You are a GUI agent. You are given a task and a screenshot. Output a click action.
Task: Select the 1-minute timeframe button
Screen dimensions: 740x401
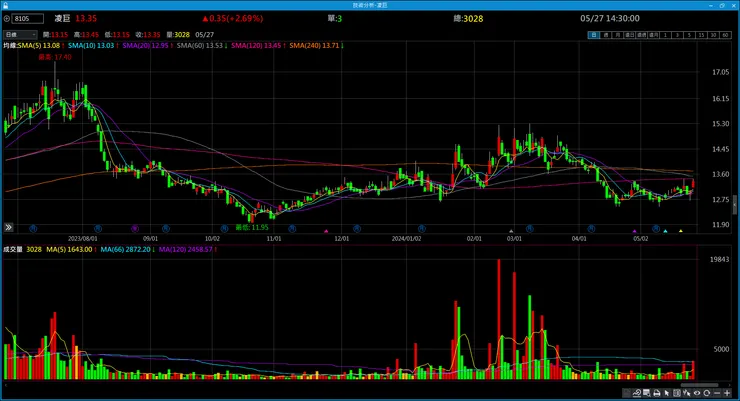point(665,35)
